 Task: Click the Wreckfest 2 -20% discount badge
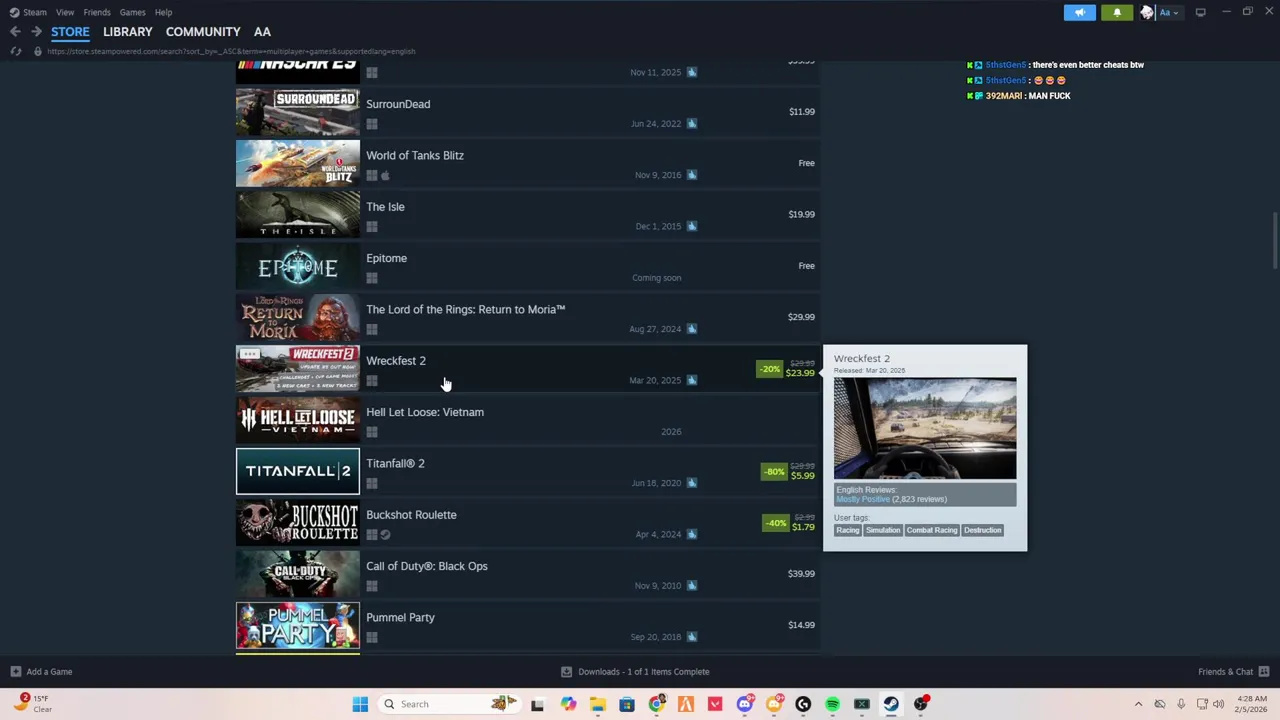[x=769, y=369]
